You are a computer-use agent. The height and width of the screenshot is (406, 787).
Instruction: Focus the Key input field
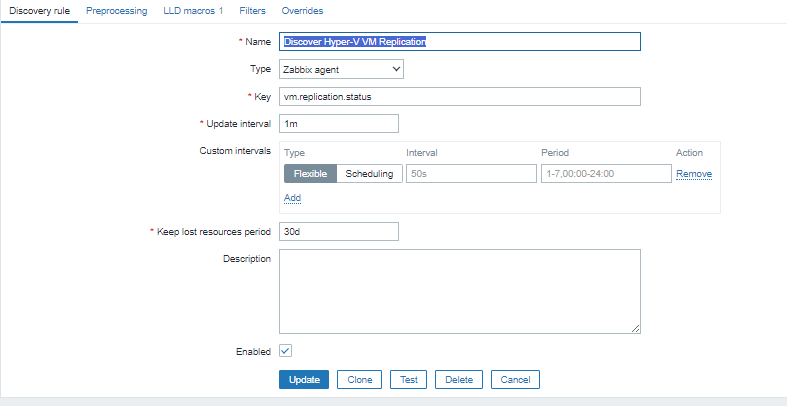point(459,96)
